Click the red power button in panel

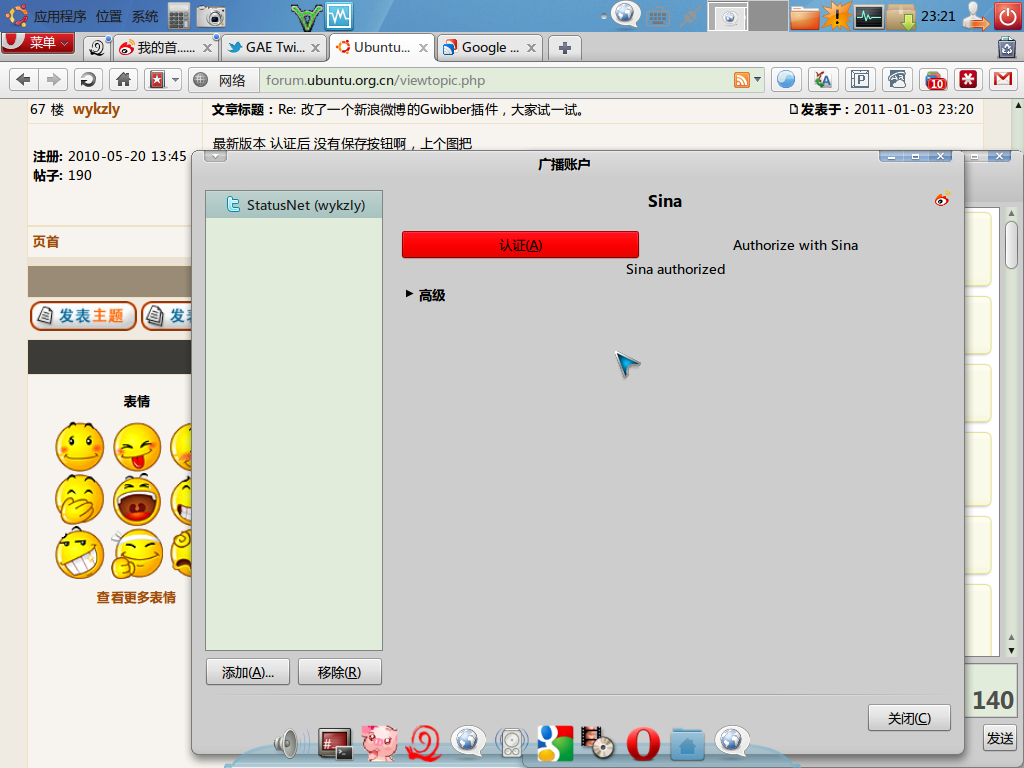coord(1008,16)
